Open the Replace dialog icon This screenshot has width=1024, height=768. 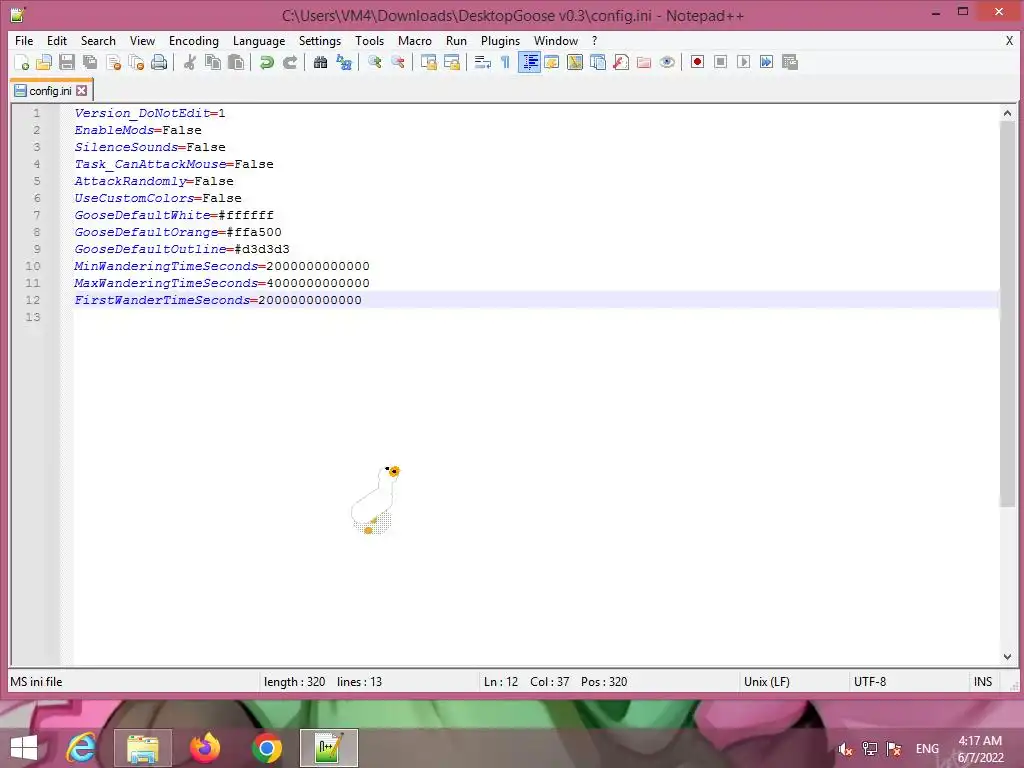[x=344, y=62]
